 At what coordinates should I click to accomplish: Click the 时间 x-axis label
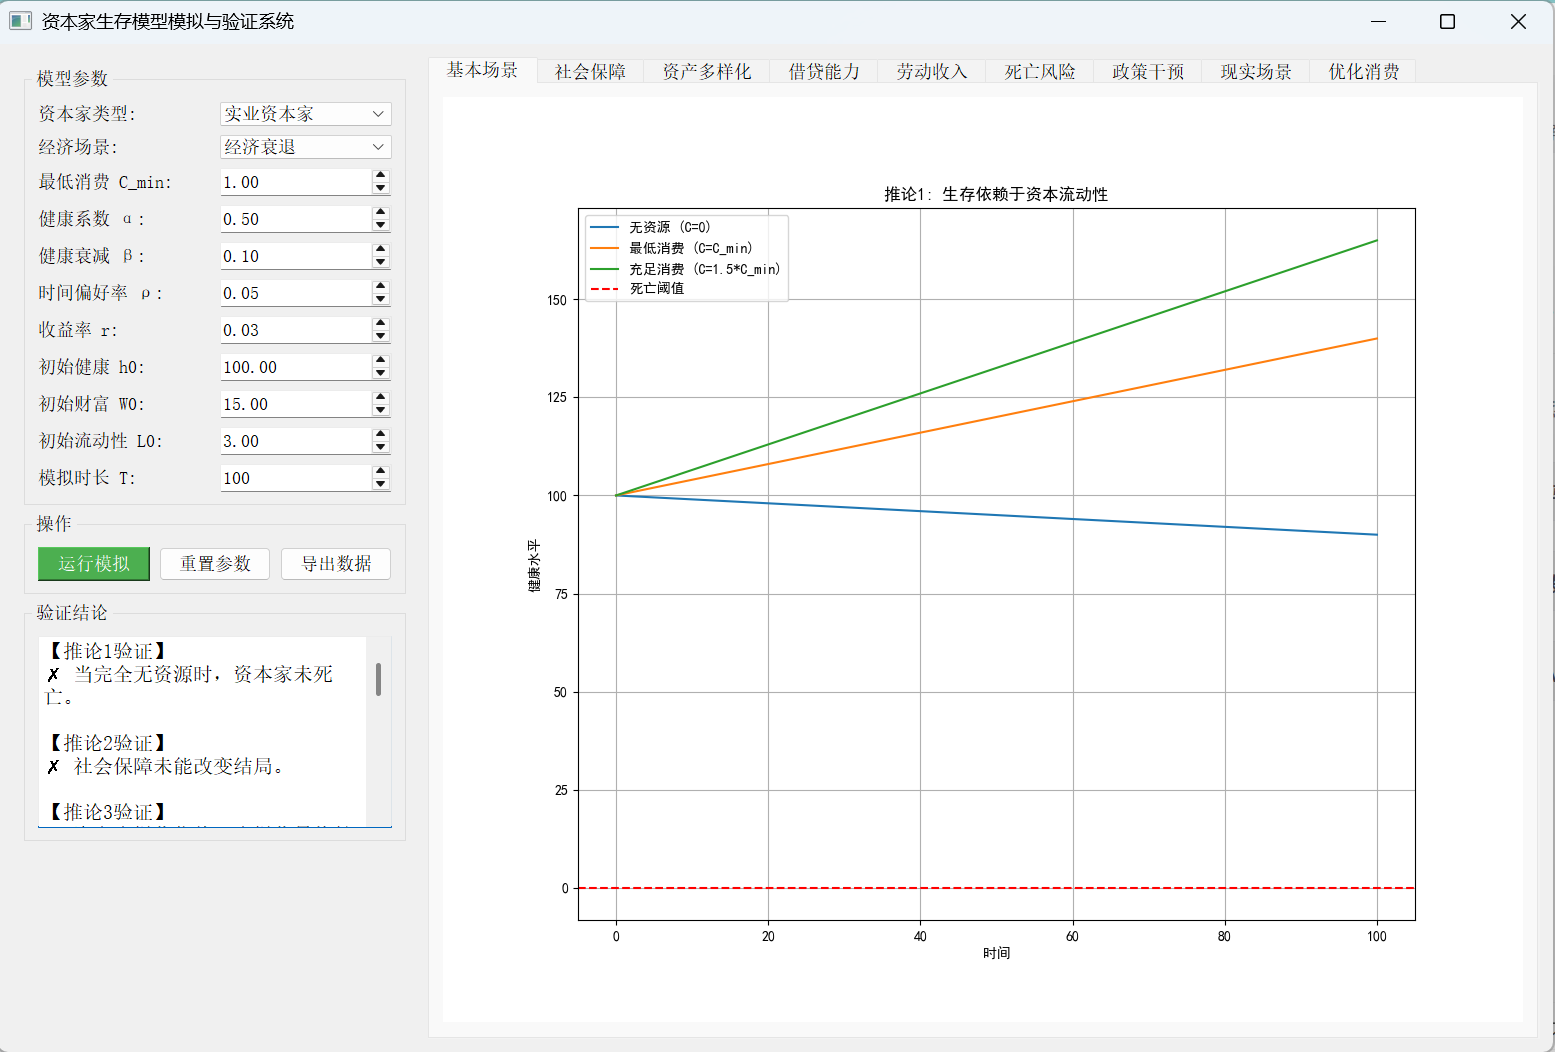click(x=996, y=953)
